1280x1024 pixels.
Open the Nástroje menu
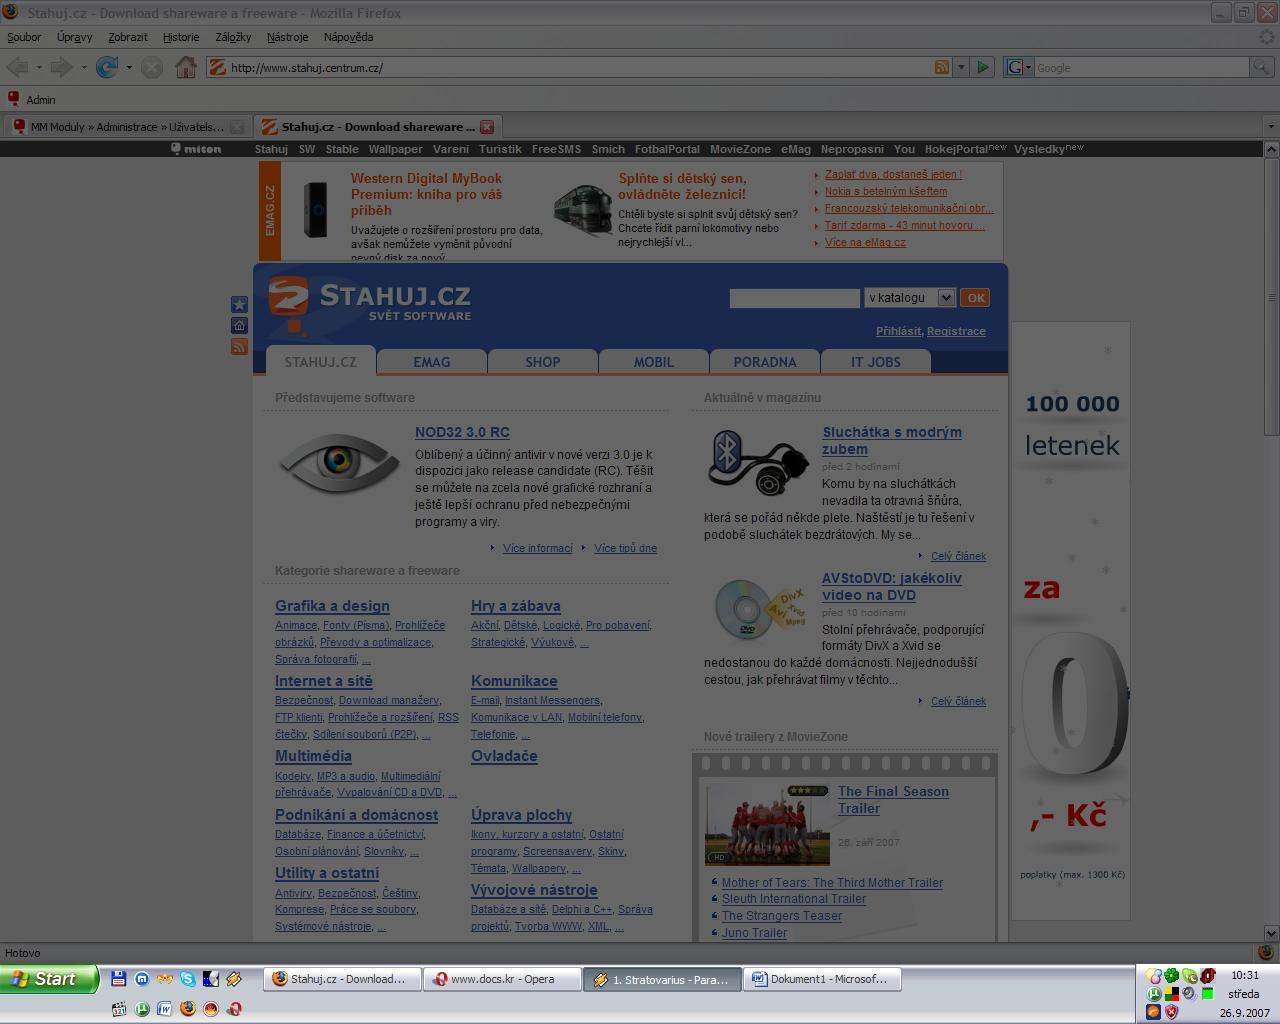pyautogui.click(x=288, y=37)
